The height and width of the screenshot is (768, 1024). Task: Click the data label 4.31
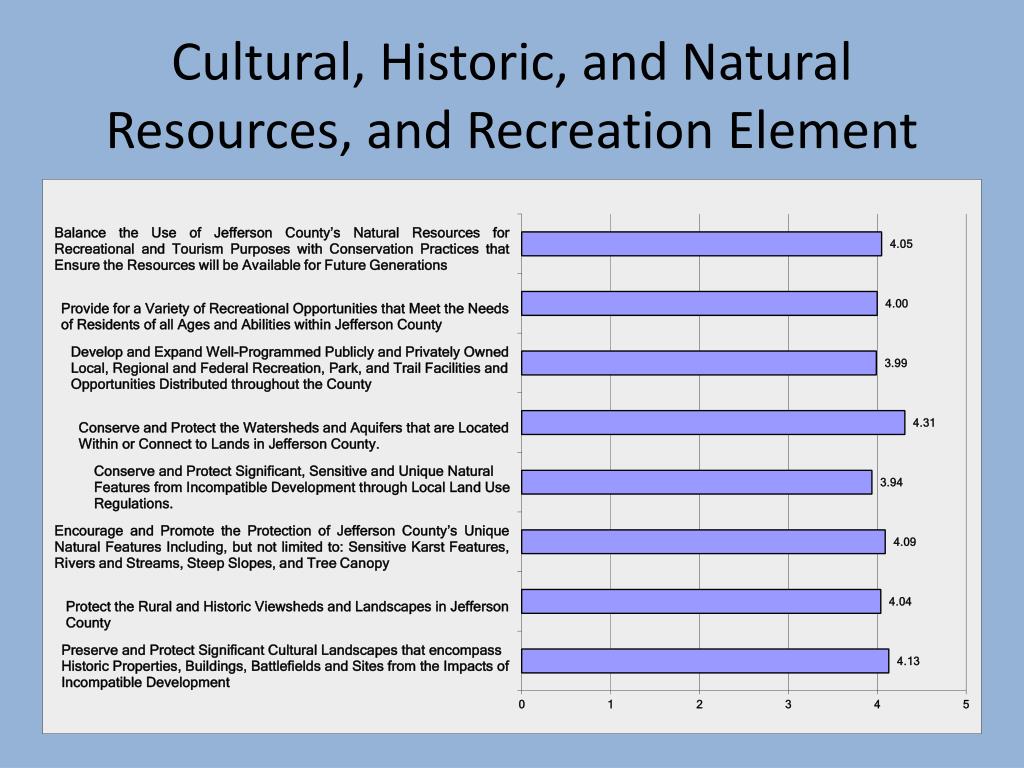924,423
